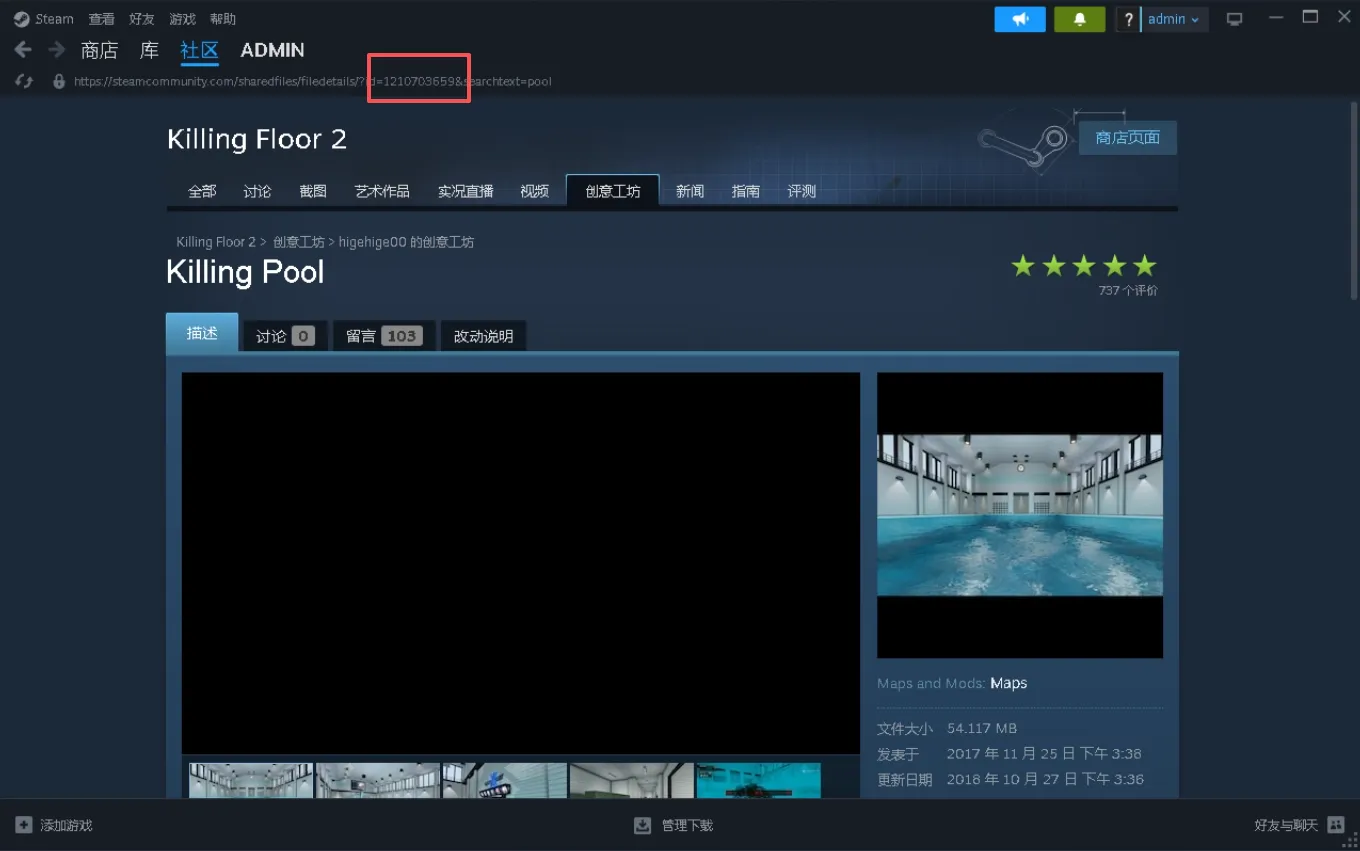Open announcements via the megaphone icon
This screenshot has width=1360, height=851.
(1020, 19)
